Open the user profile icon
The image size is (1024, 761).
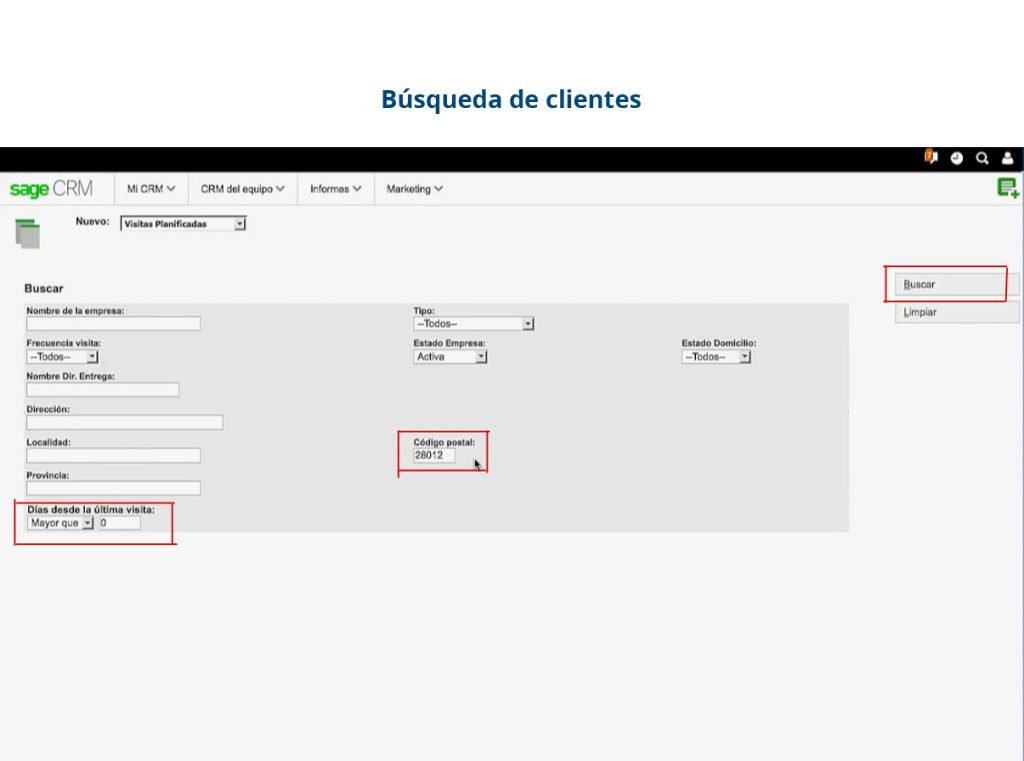[x=1007, y=158]
